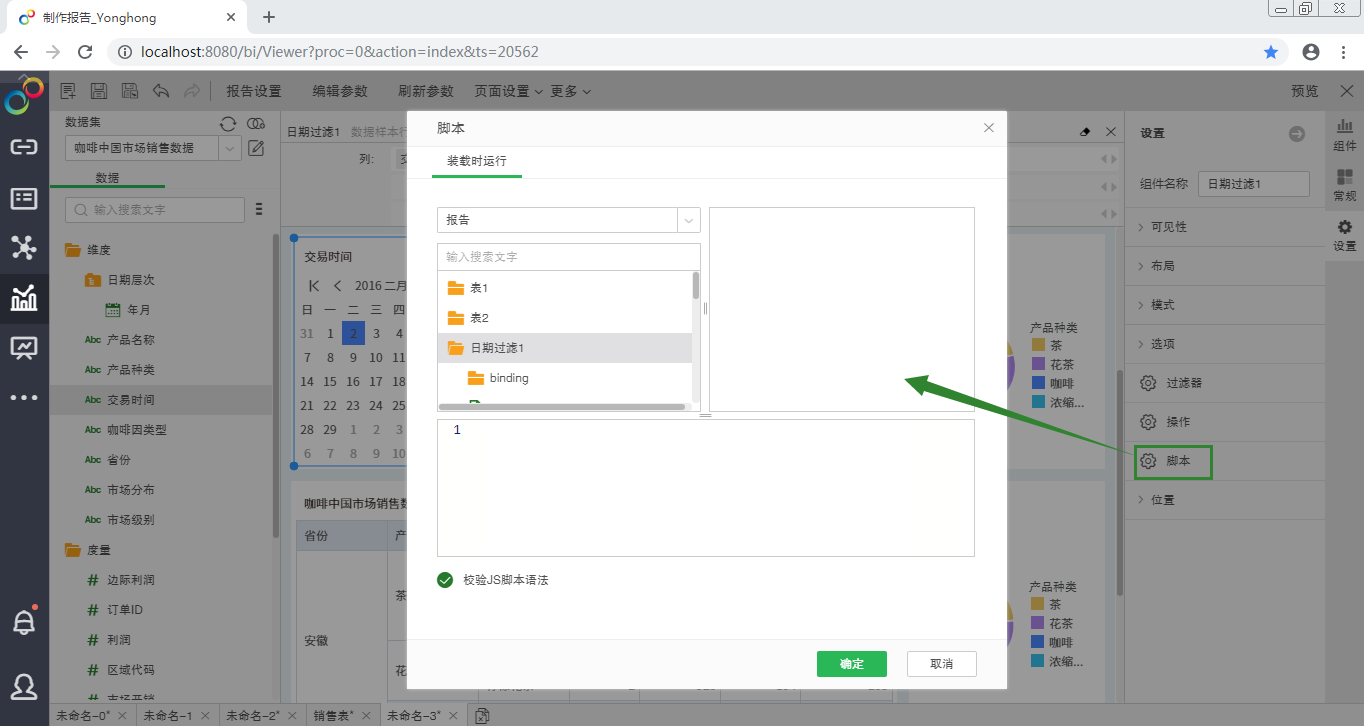The width and height of the screenshot is (1364, 726).
Task: Expand the 布局 settings section
Action: click(1162, 266)
